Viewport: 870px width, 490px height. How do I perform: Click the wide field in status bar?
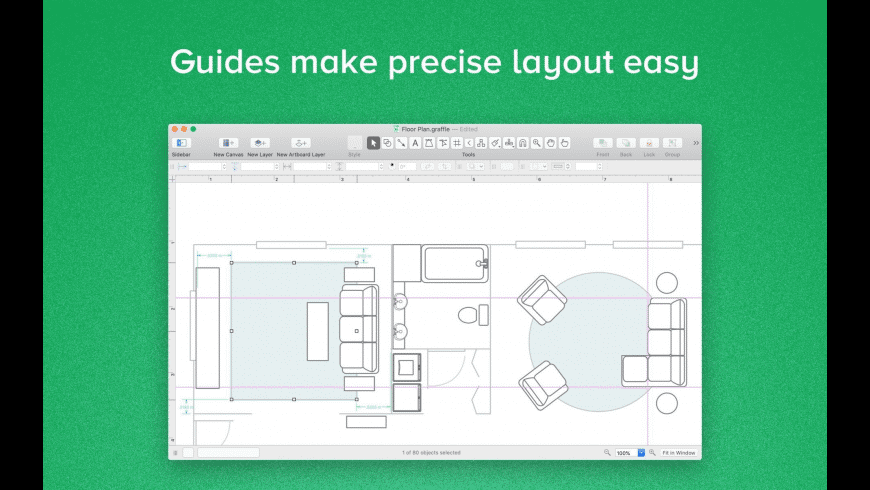coord(229,453)
